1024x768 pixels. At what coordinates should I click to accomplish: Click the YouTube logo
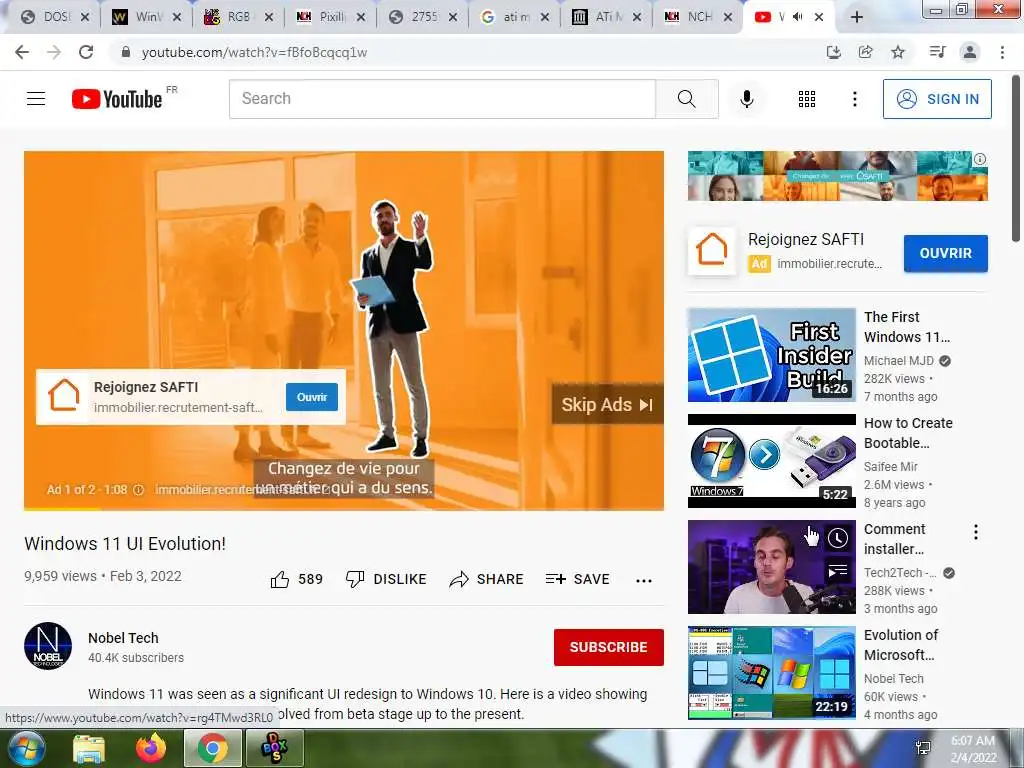[118, 99]
